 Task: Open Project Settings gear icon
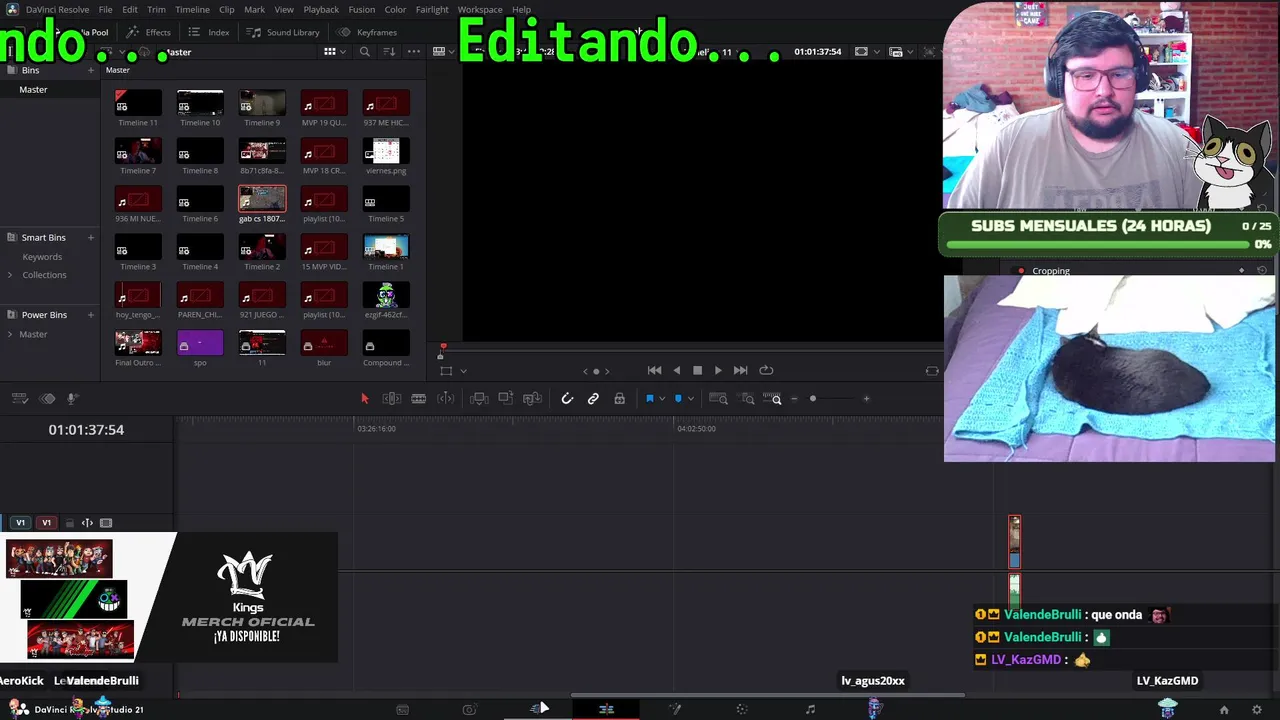click(1257, 710)
